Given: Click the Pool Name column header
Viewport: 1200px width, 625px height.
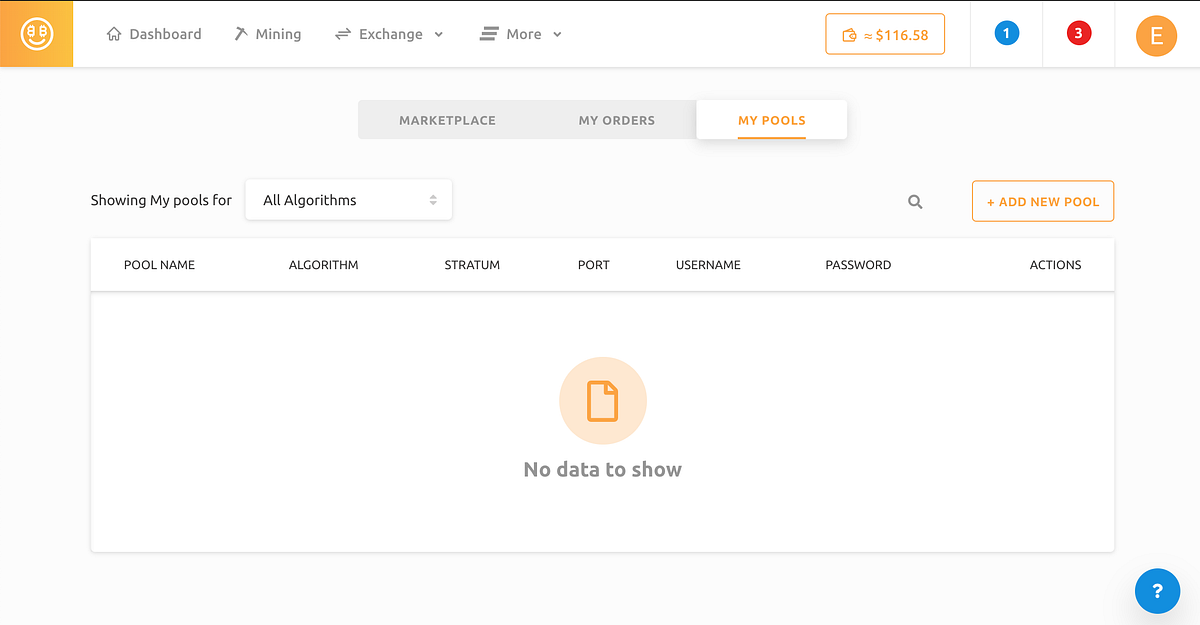Looking at the screenshot, I should [159, 264].
